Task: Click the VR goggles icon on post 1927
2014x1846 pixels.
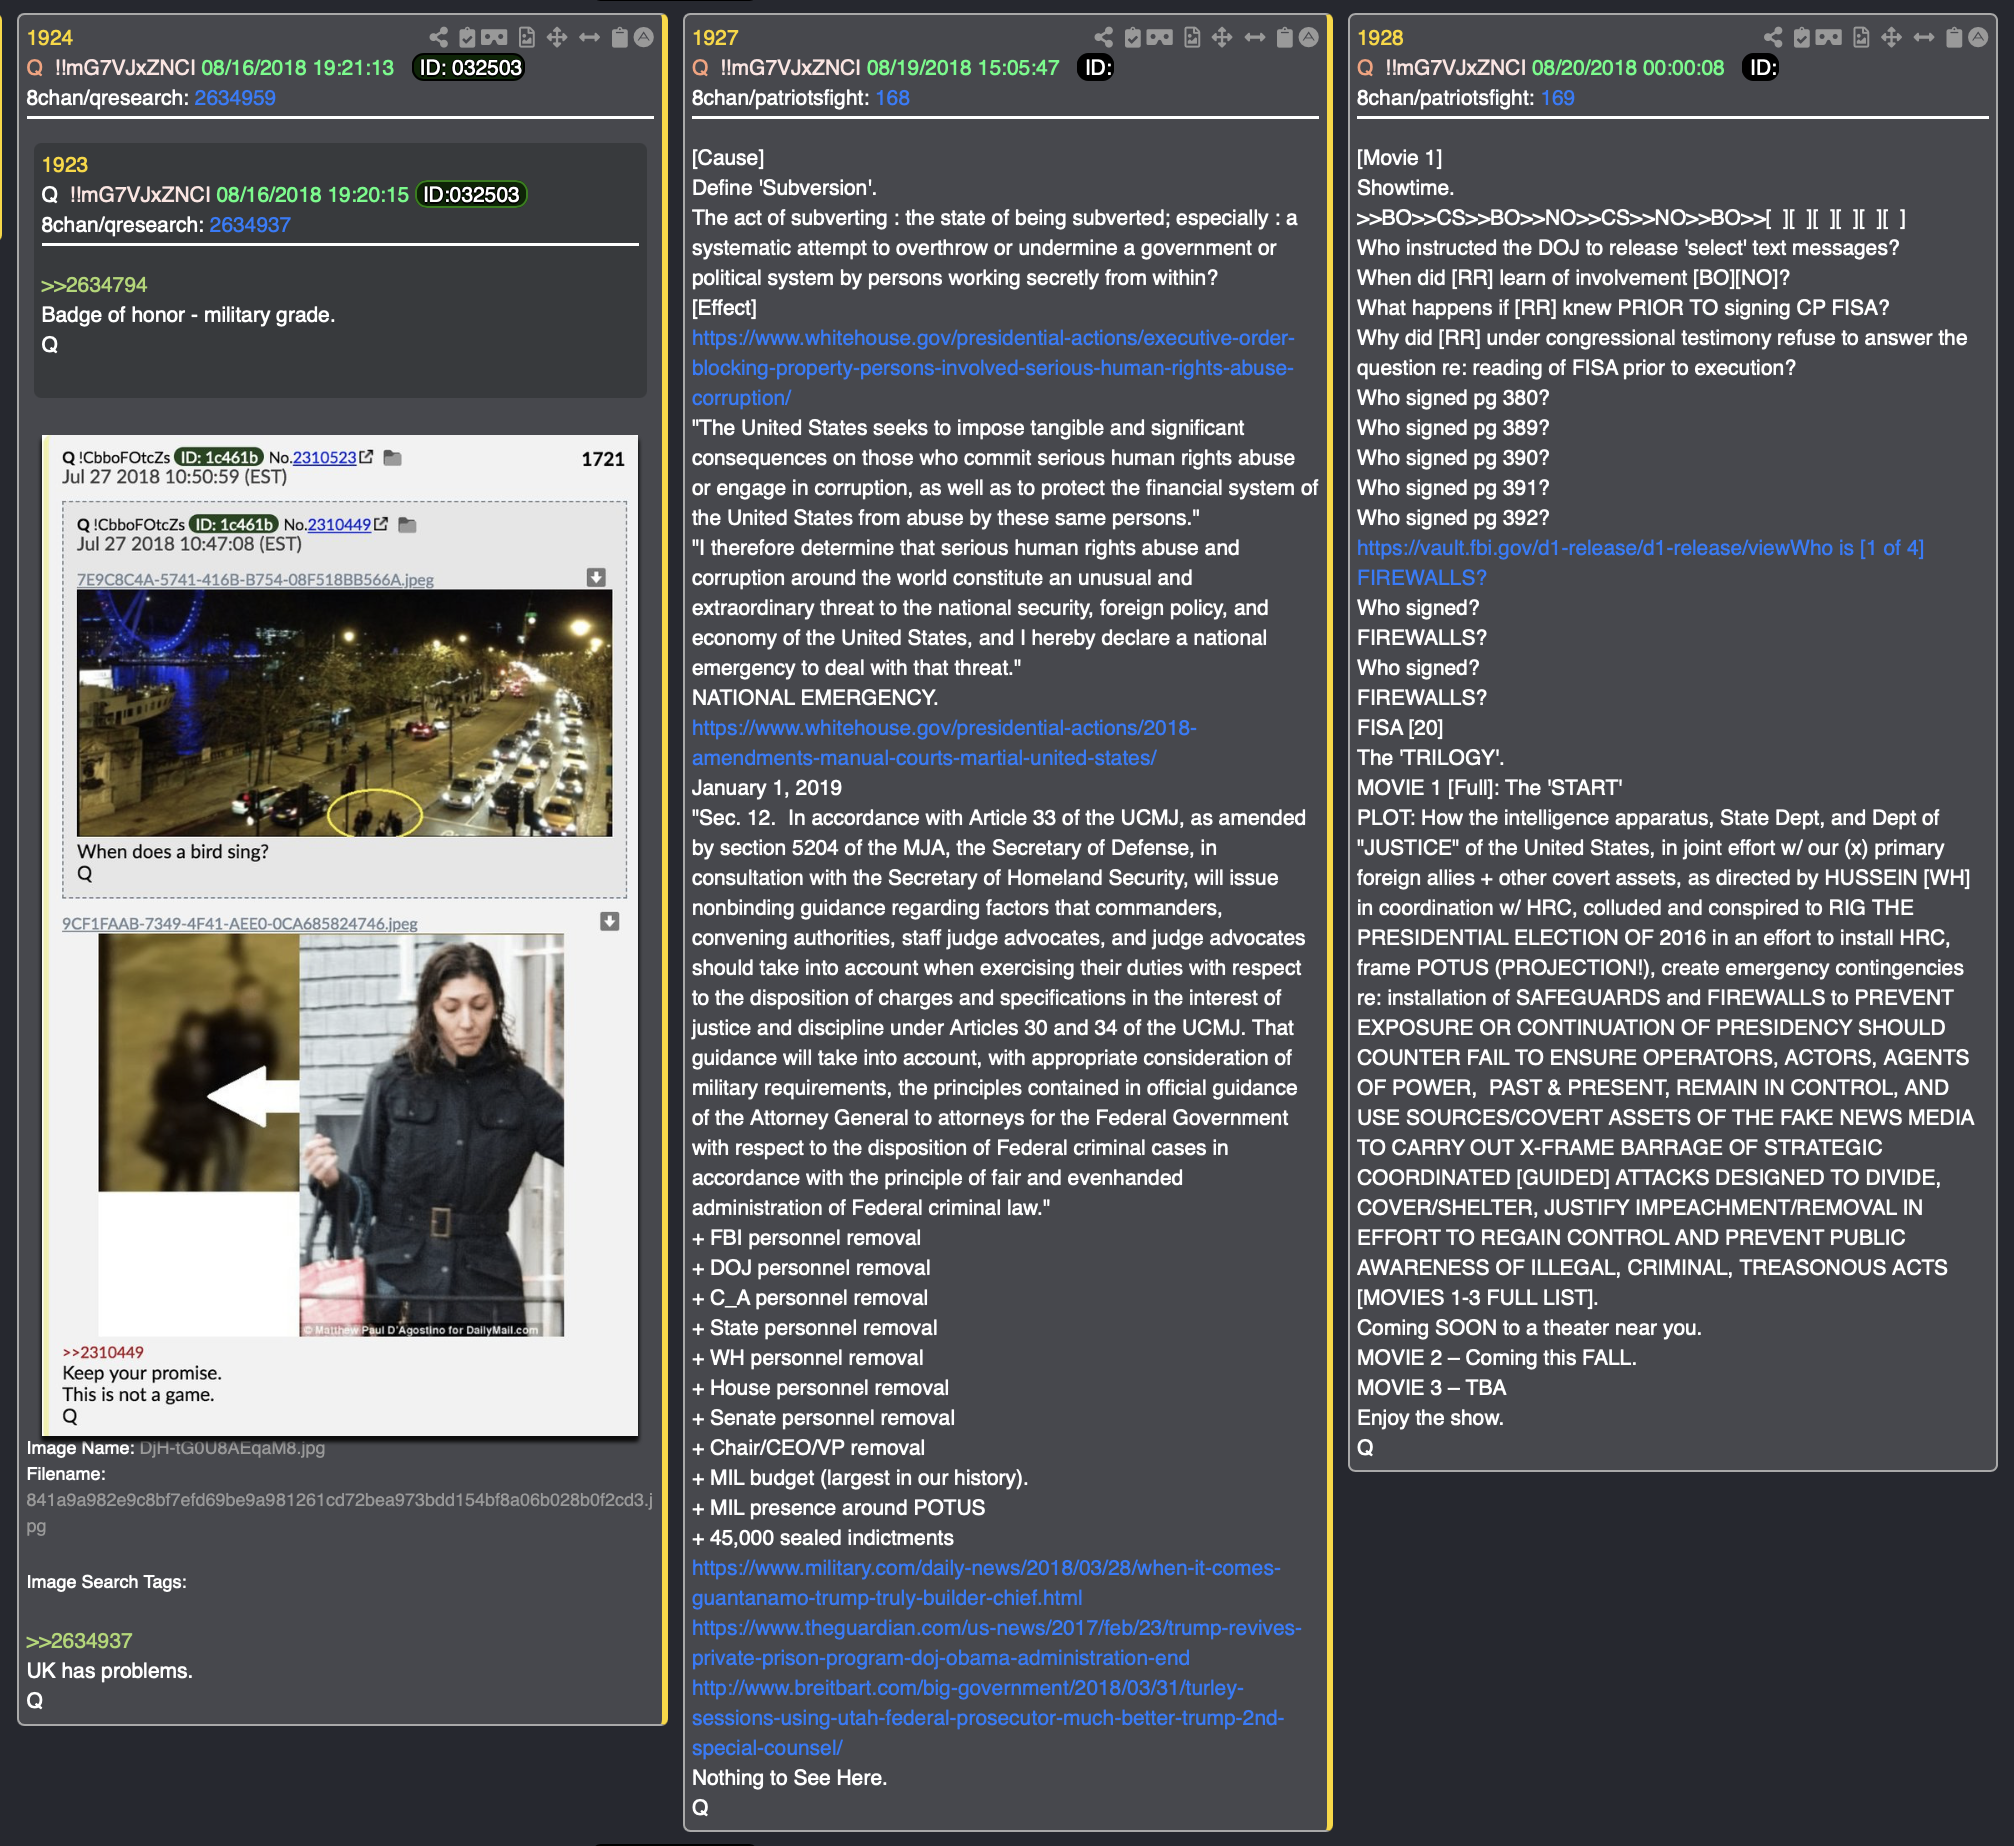Action: click(x=1159, y=38)
